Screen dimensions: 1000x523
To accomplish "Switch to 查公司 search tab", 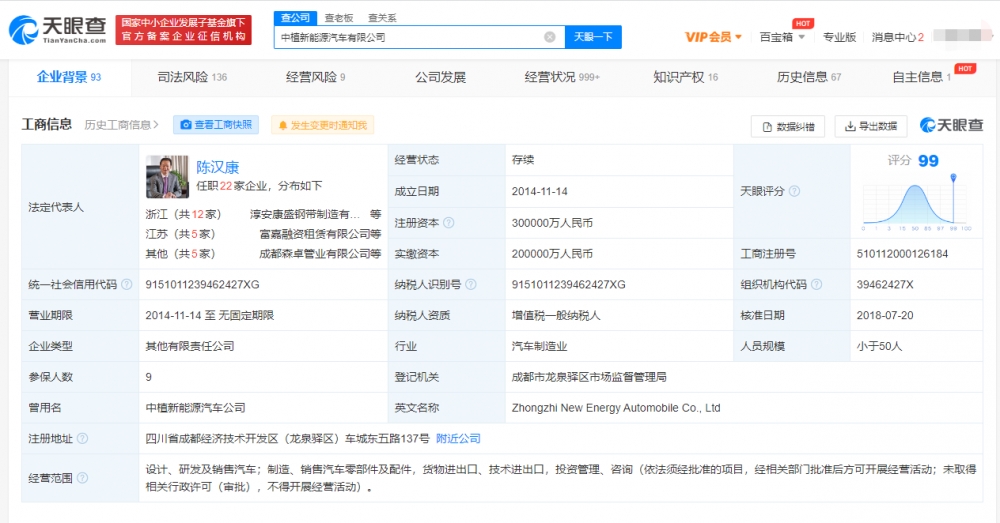I will (x=295, y=18).
